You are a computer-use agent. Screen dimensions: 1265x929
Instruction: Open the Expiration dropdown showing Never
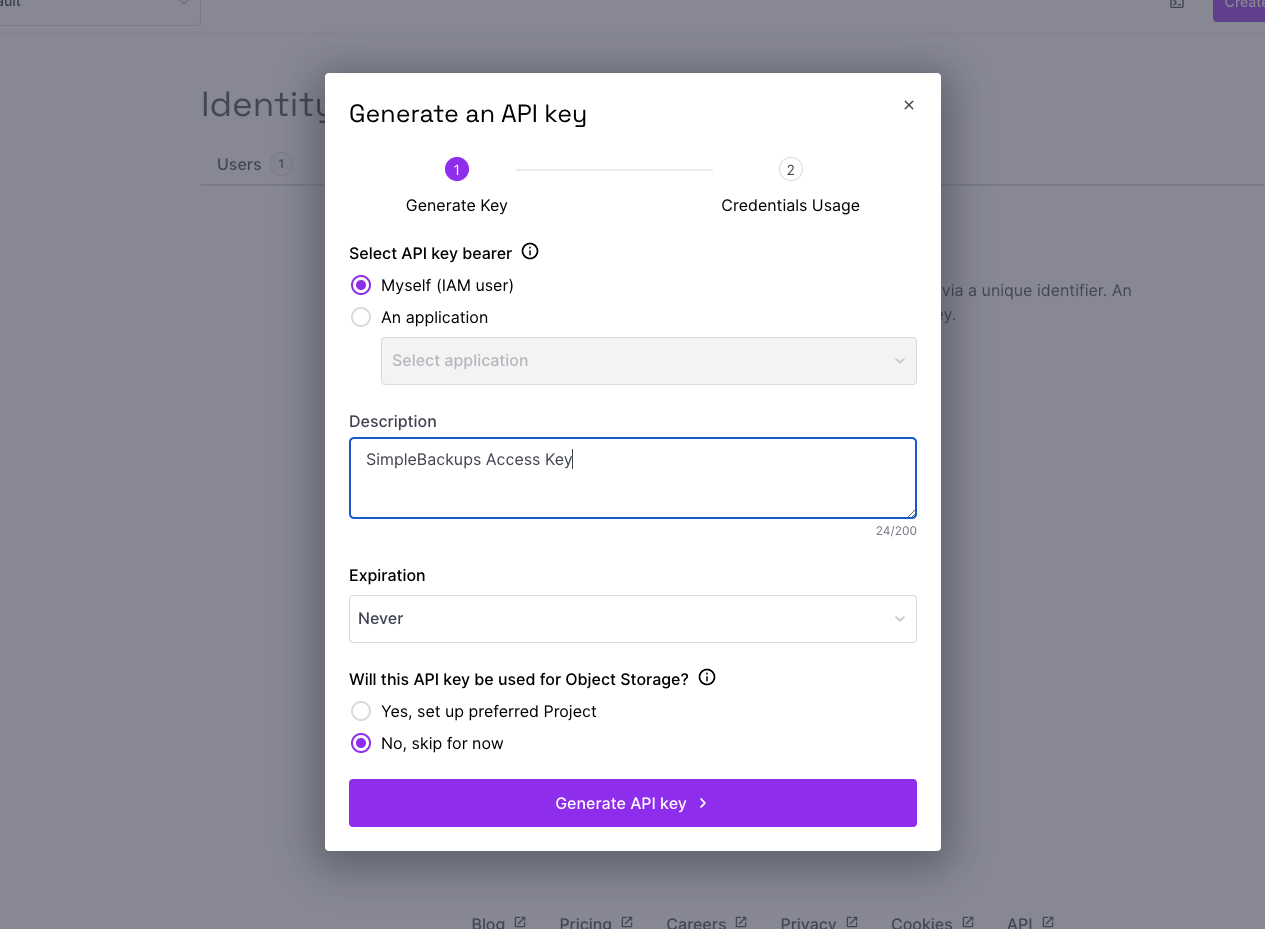[x=632, y=619]
